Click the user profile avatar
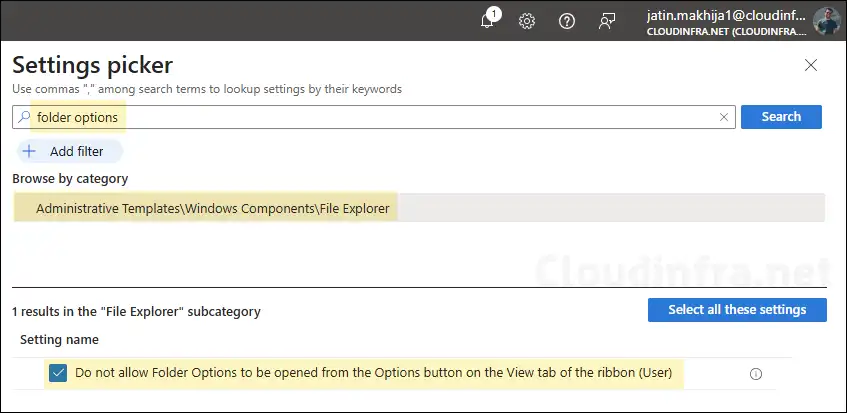The width and height of the screenshot is (847, 413). 826,22
